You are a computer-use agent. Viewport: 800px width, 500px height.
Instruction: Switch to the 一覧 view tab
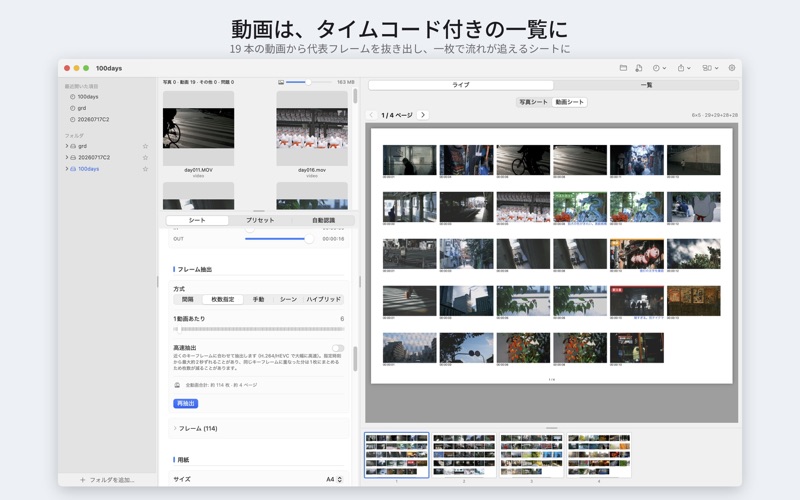click(x=646, y=85)
